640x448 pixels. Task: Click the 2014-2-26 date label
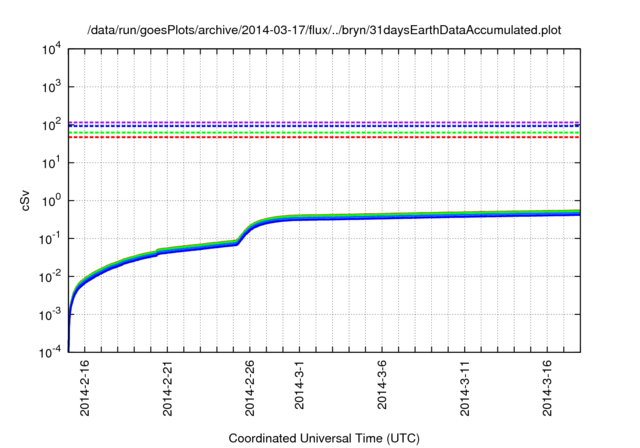[x=249, y=388]
